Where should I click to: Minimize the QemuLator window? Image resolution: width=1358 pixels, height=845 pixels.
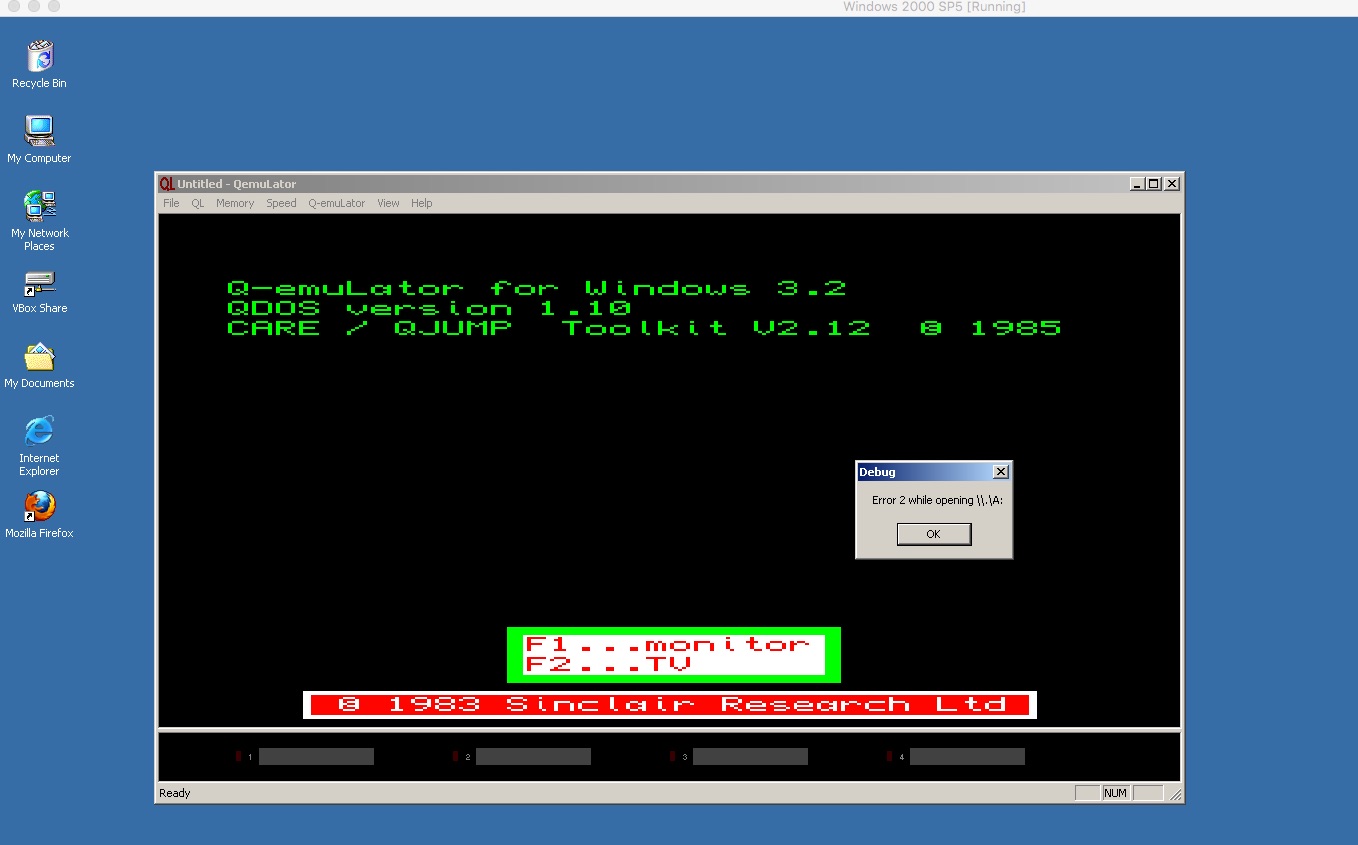(1137, 184)
